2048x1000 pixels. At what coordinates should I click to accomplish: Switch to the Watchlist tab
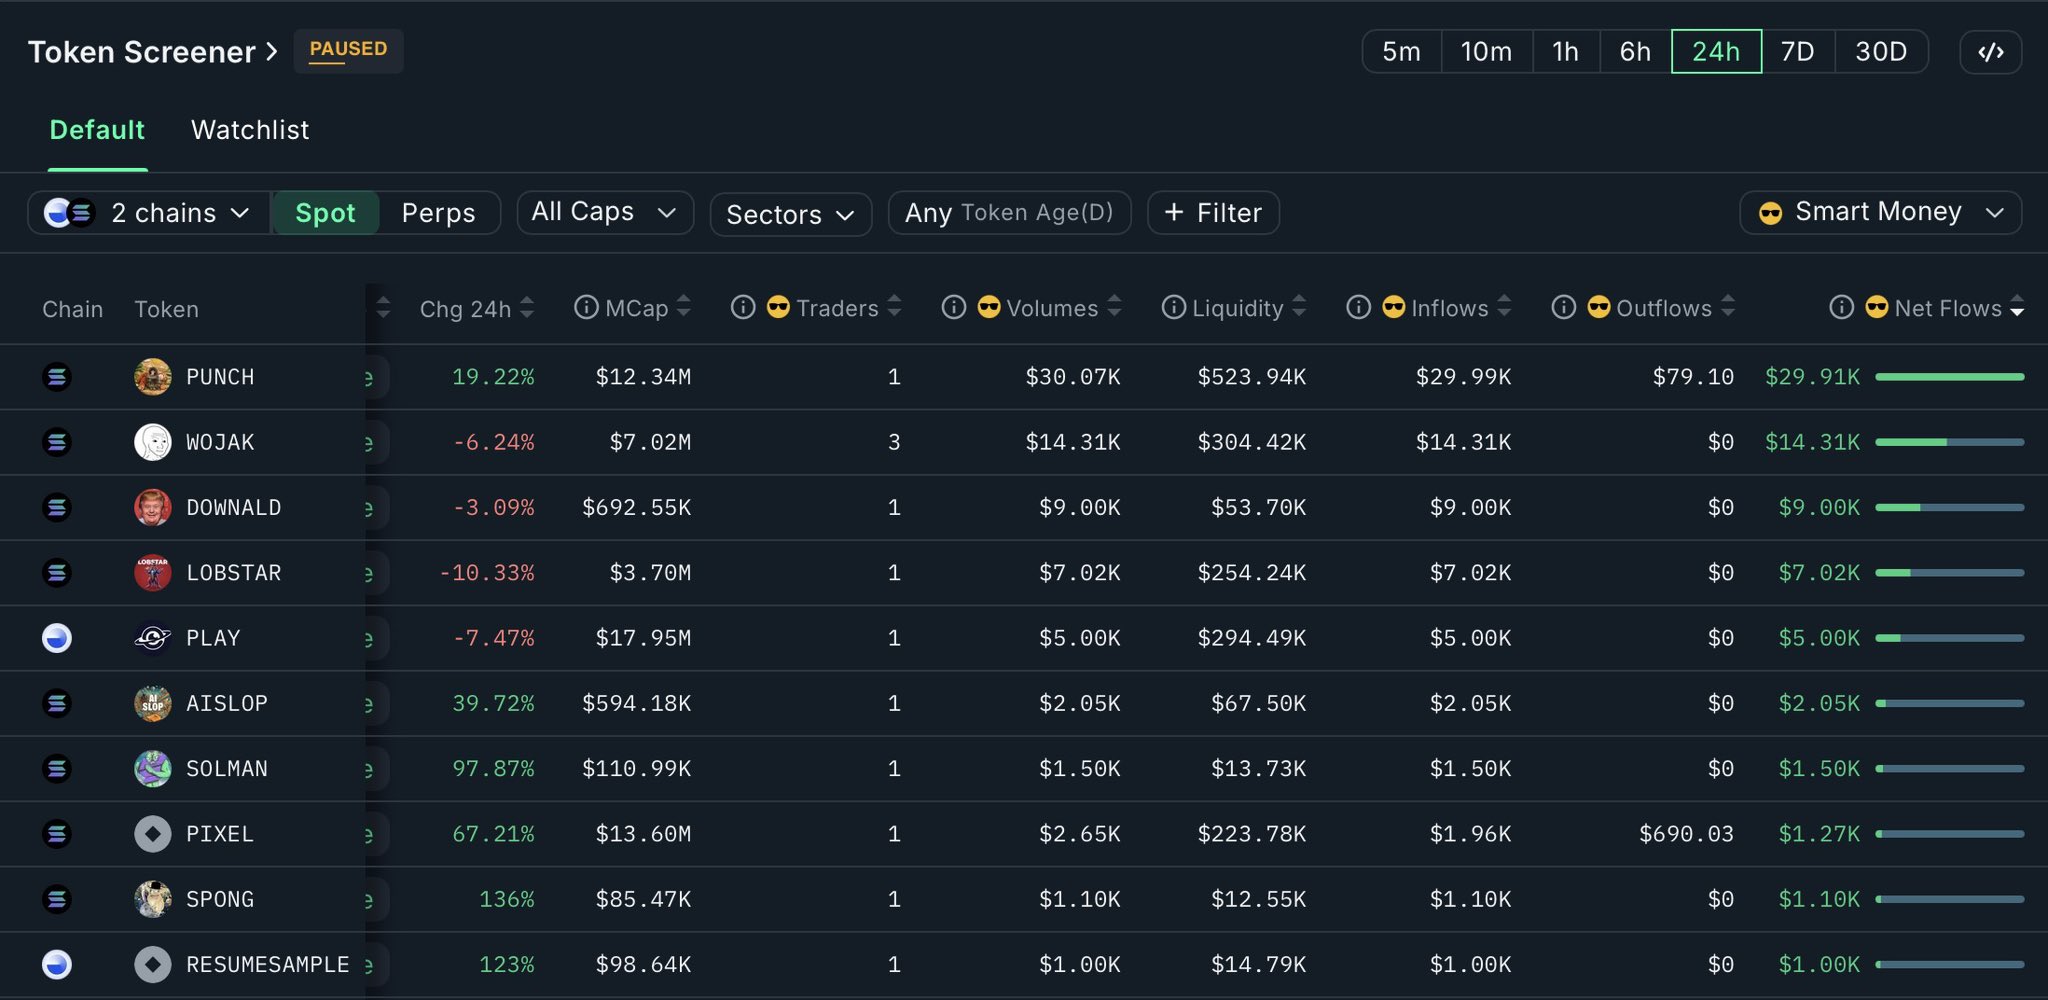(x=250, y=130)
